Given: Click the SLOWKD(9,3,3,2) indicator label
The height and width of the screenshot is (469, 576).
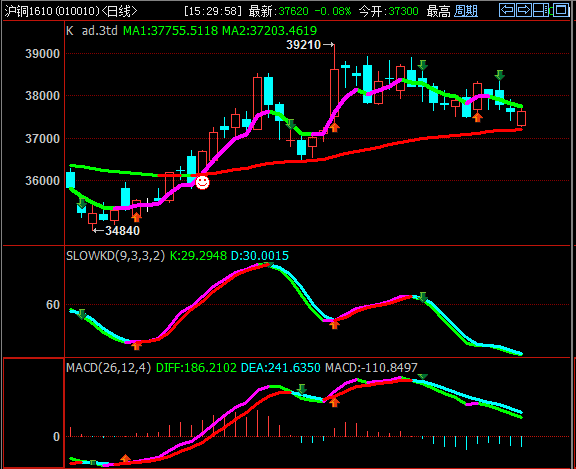Looking at the screenshot, I should click(x=115, y=256).
